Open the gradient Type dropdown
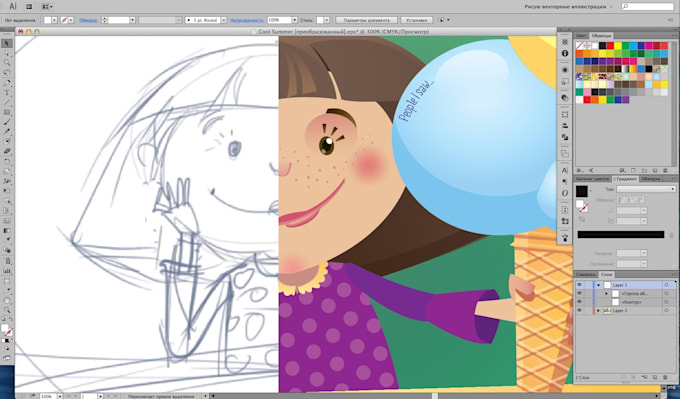The width and height of the screenshot is (680, 399). pyautogui.click(x=646, y=189)
